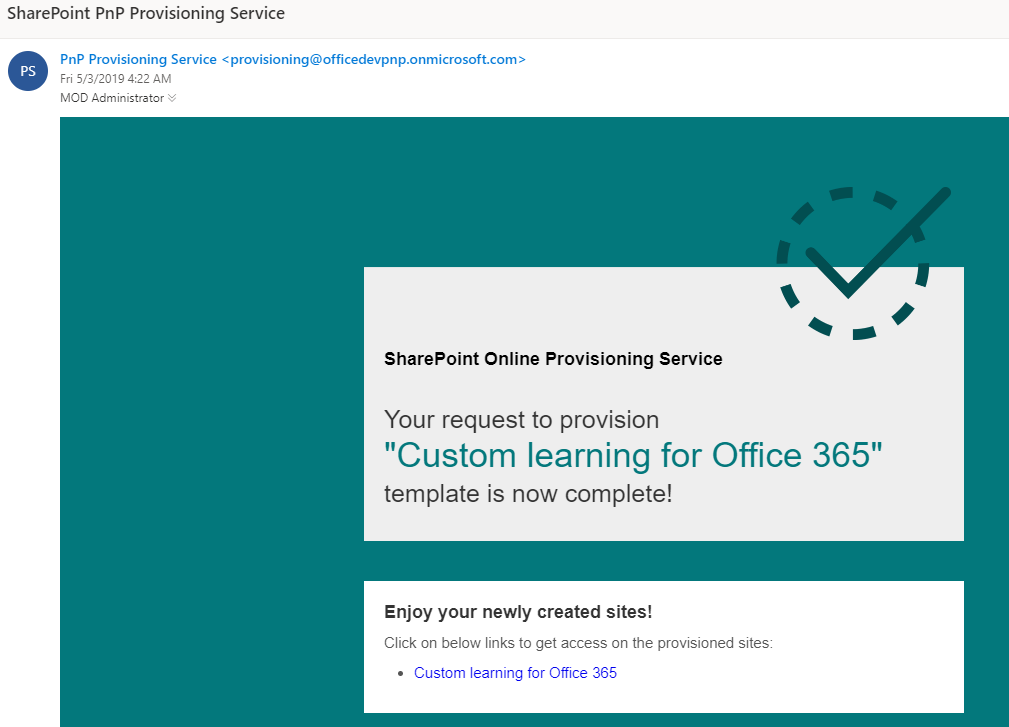Open the blue Custom learning for Office 365 link
Image resolution: width=1009 pixels, height=727 pixels.
pos(515,673)
